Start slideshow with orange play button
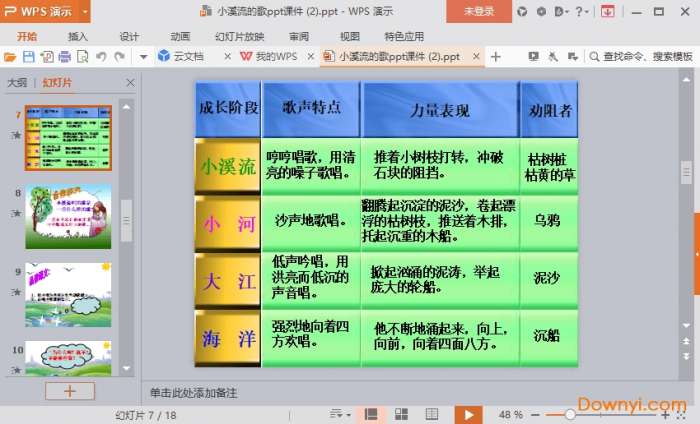Image resolution: width=700 pixels, height=424 pixels. [x=467, y=414]
